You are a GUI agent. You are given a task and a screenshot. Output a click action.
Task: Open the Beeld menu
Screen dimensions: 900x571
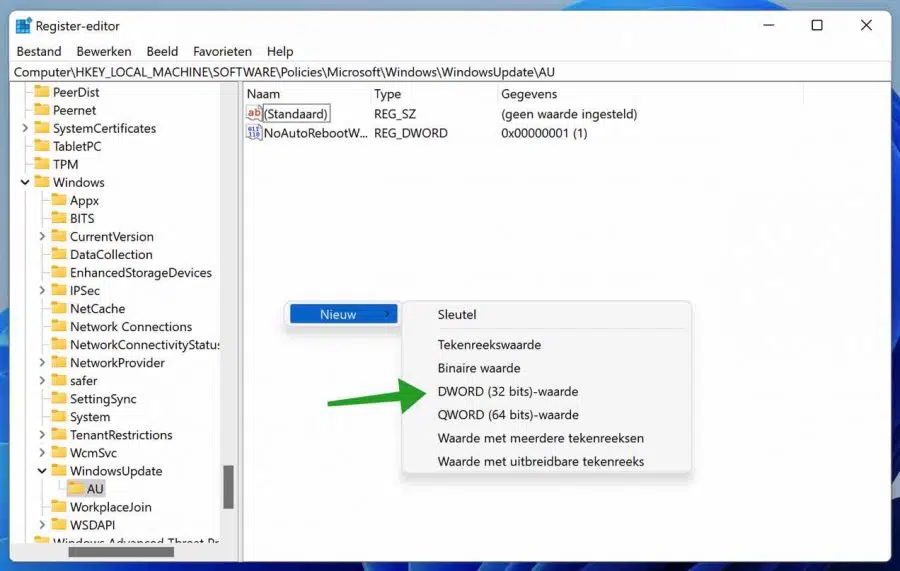(162, 52)
